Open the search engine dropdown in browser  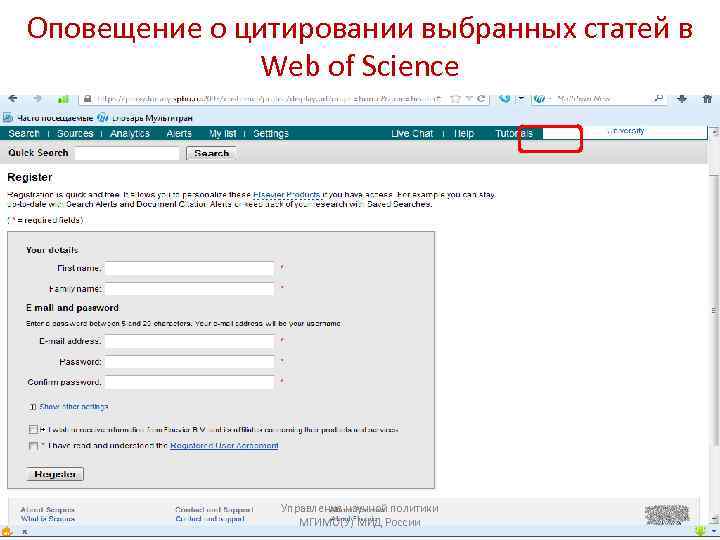[543, 99]
